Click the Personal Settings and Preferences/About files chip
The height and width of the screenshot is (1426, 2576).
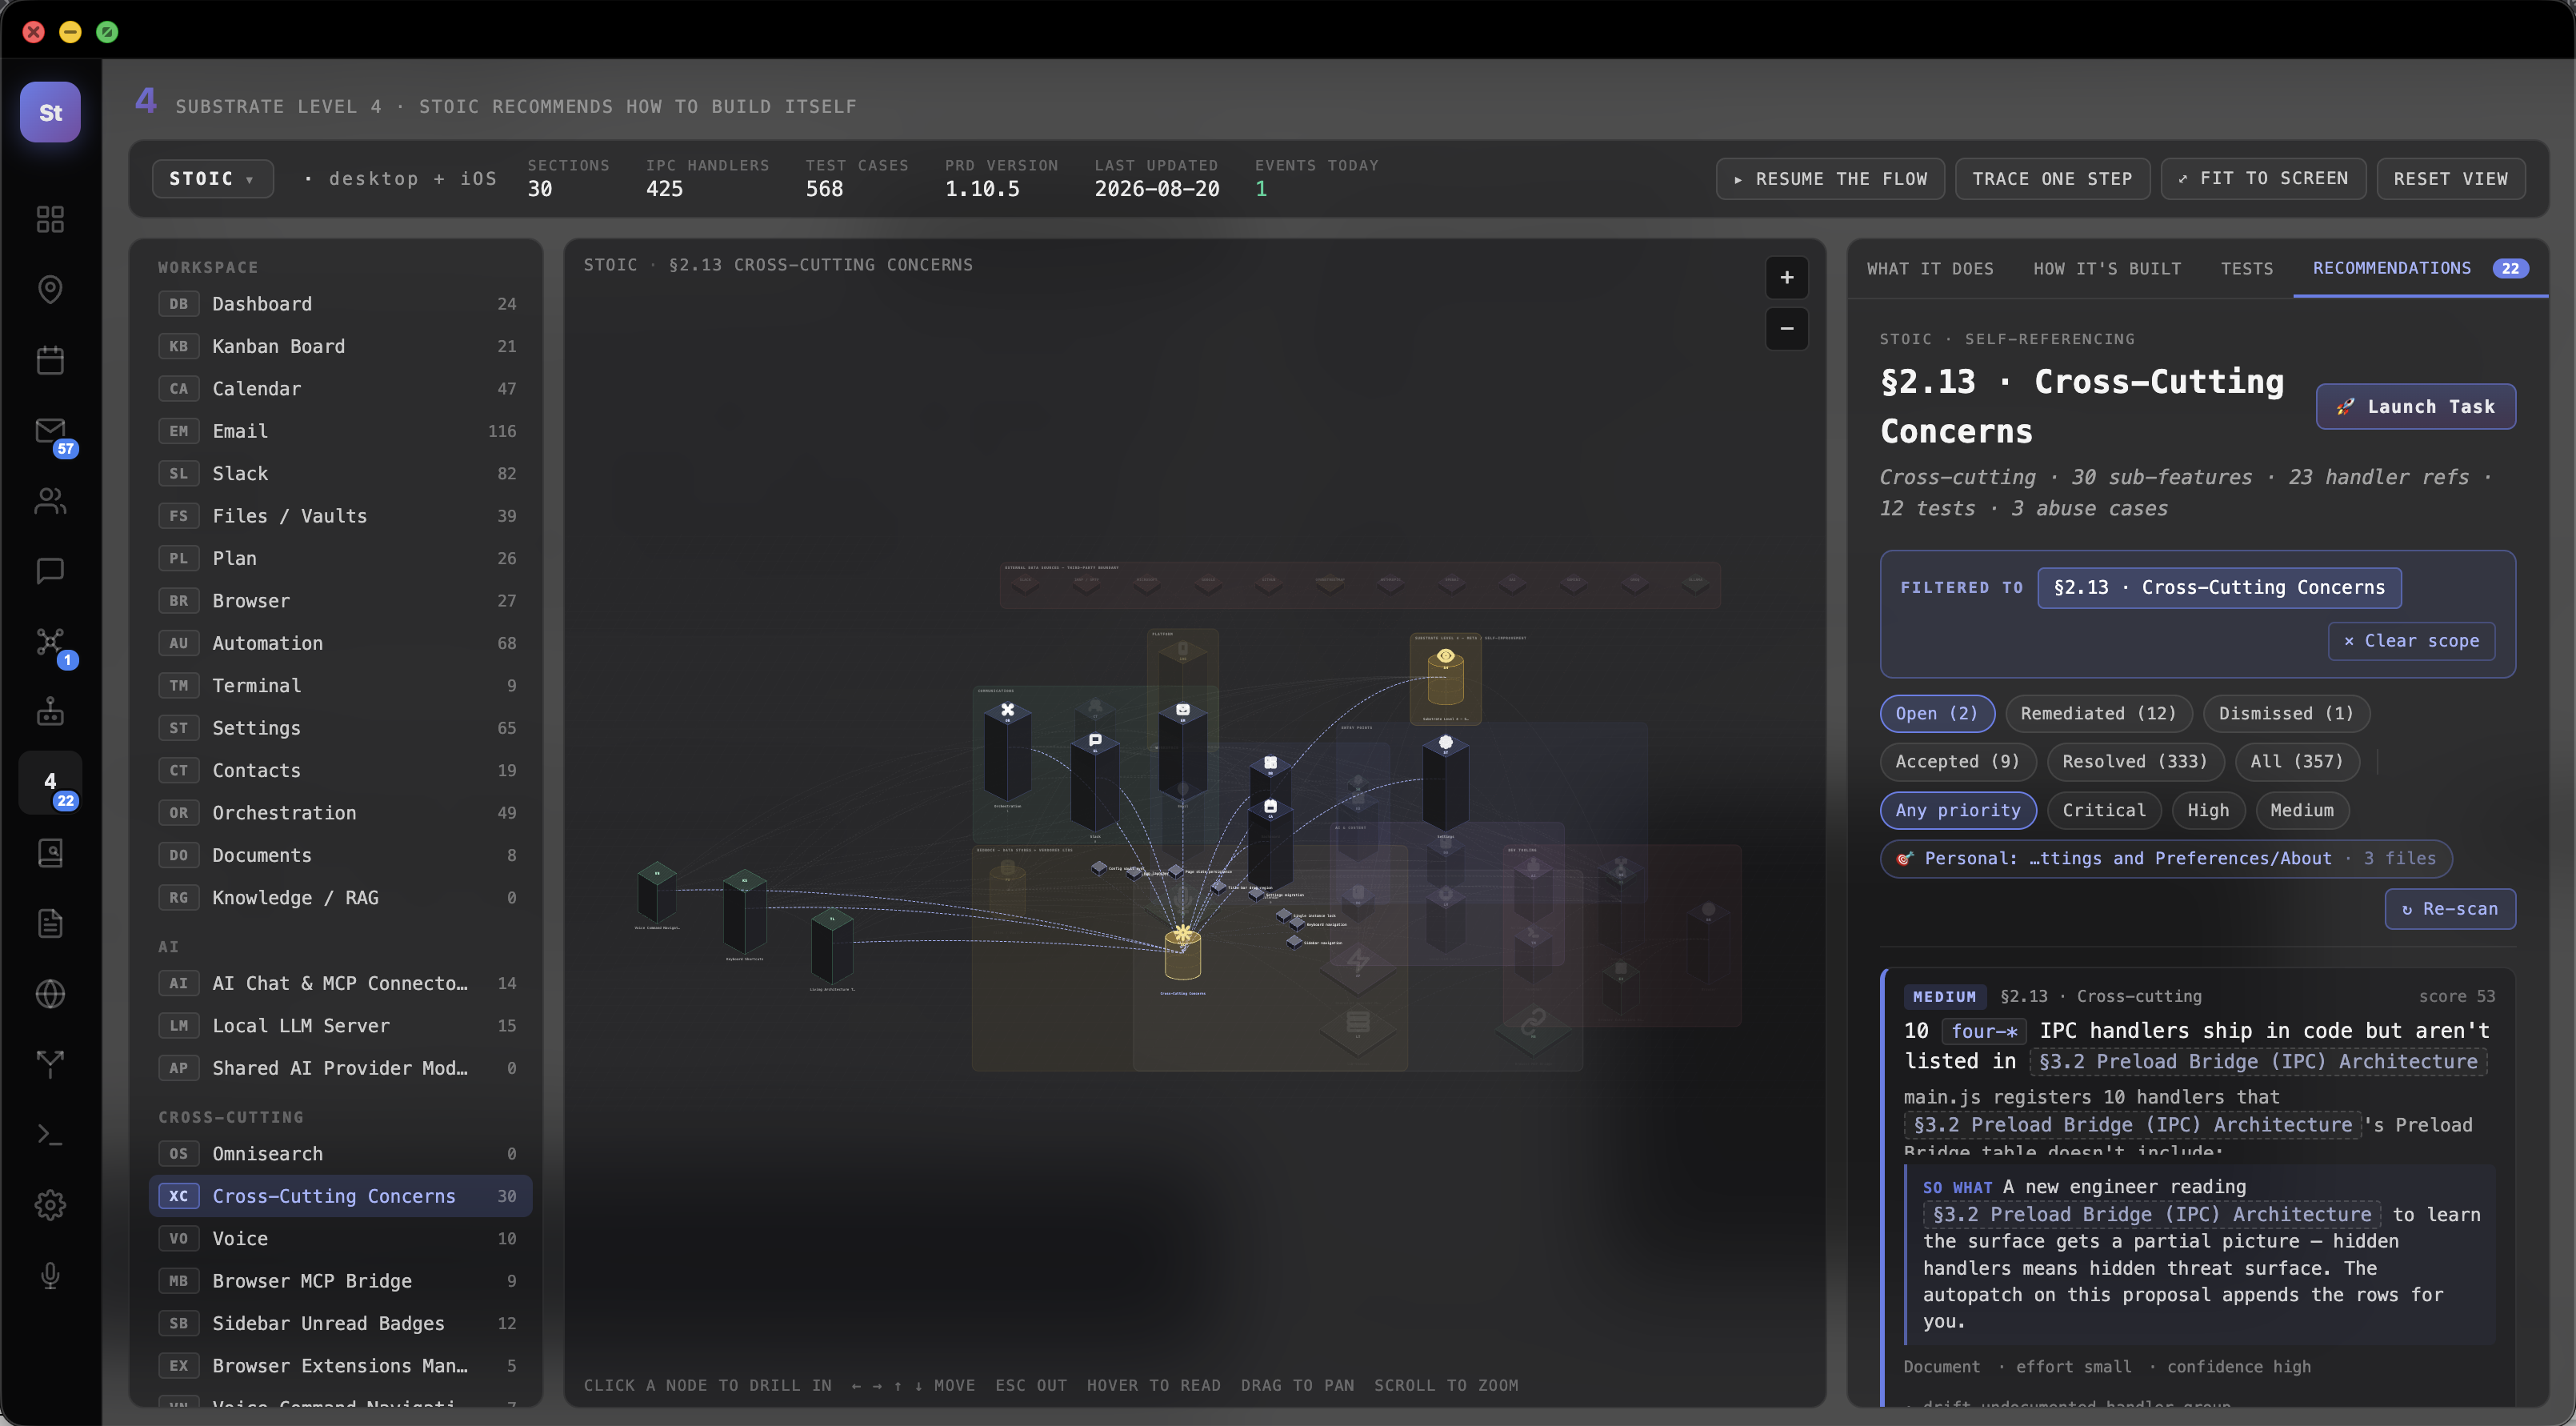click(2166, 859)
